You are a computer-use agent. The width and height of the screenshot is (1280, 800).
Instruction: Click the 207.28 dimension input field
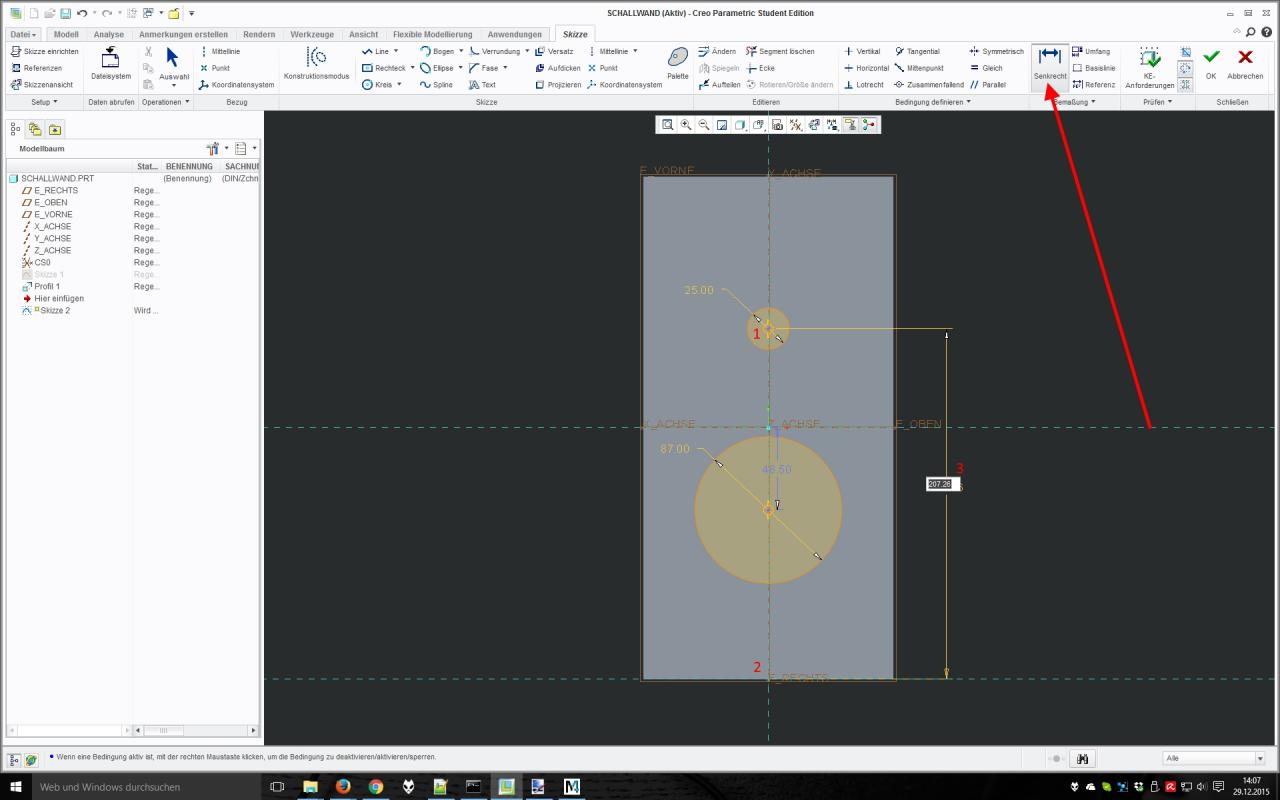click(941, 484)
